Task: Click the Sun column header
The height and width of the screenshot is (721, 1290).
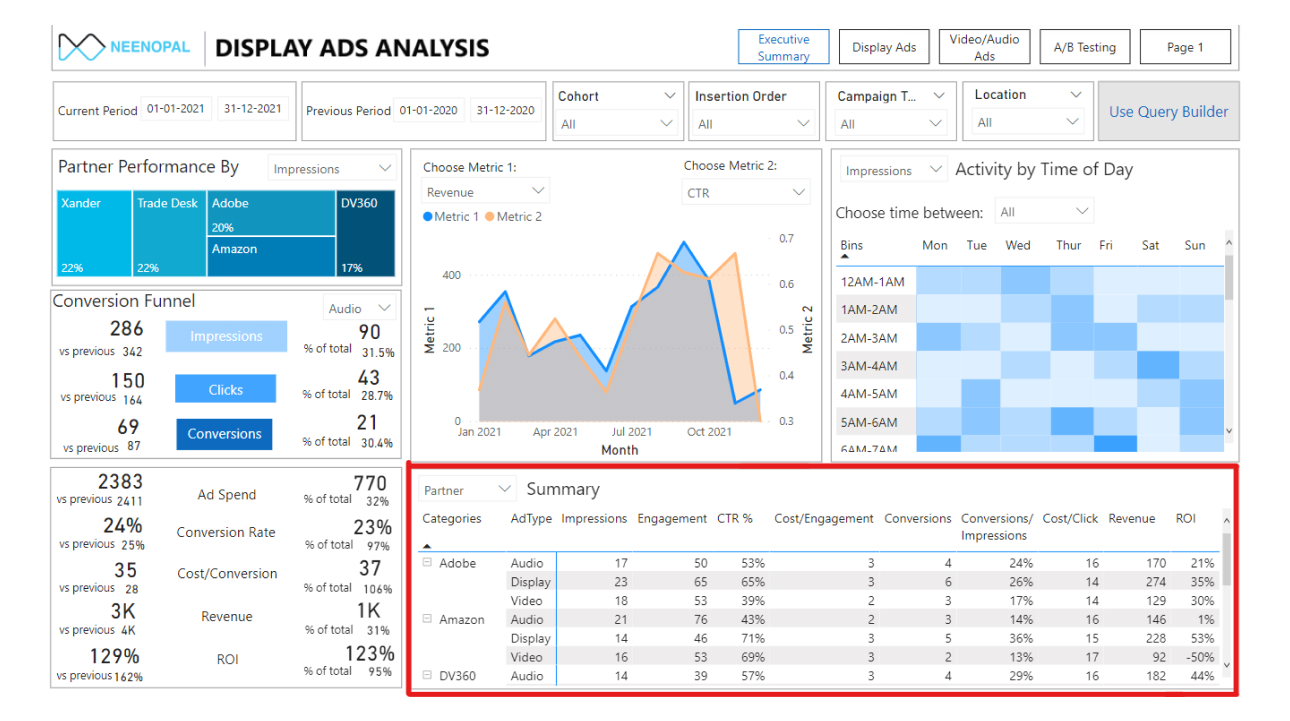Action: point(1195,245)
